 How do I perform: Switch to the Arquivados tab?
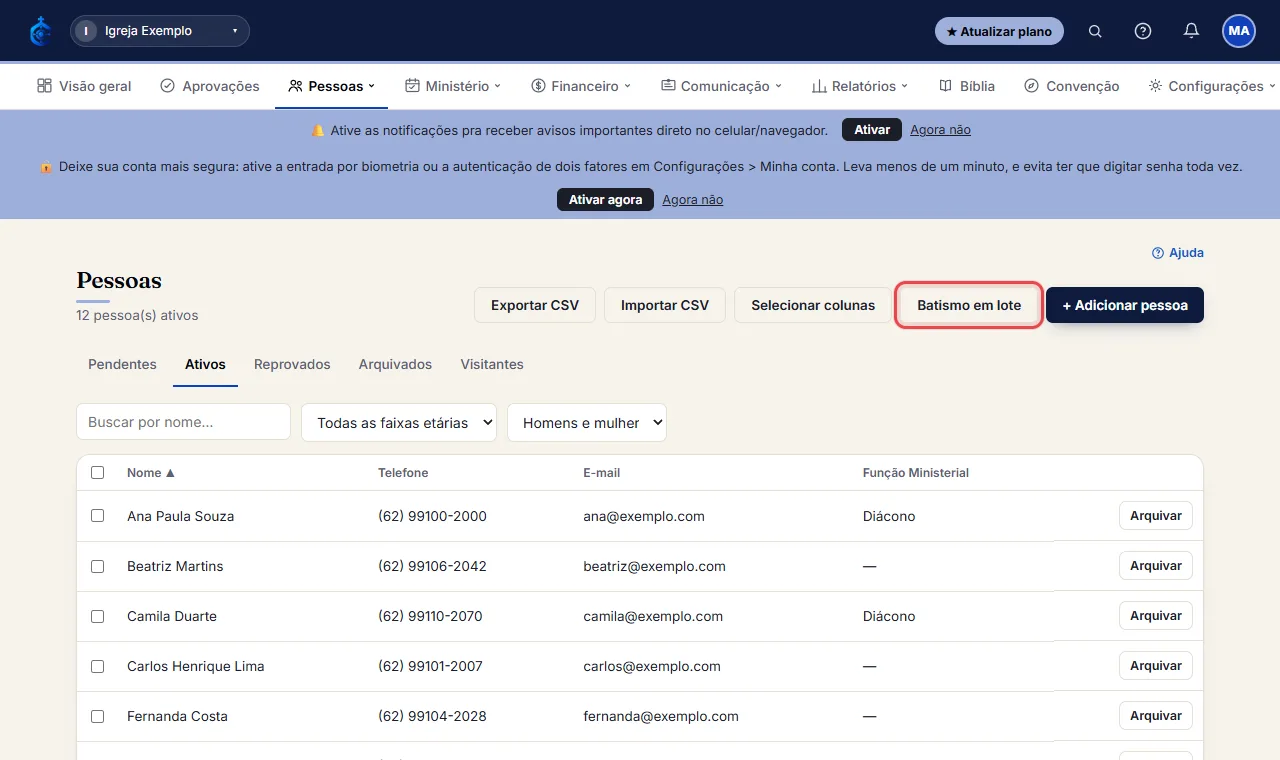[x=395, y=364]
